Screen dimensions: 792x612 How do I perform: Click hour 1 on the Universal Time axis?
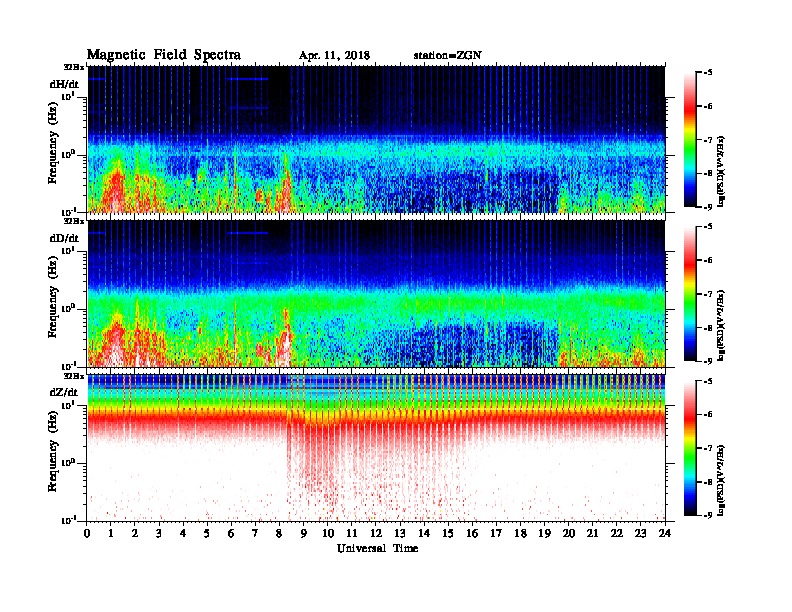click(111, 533)
